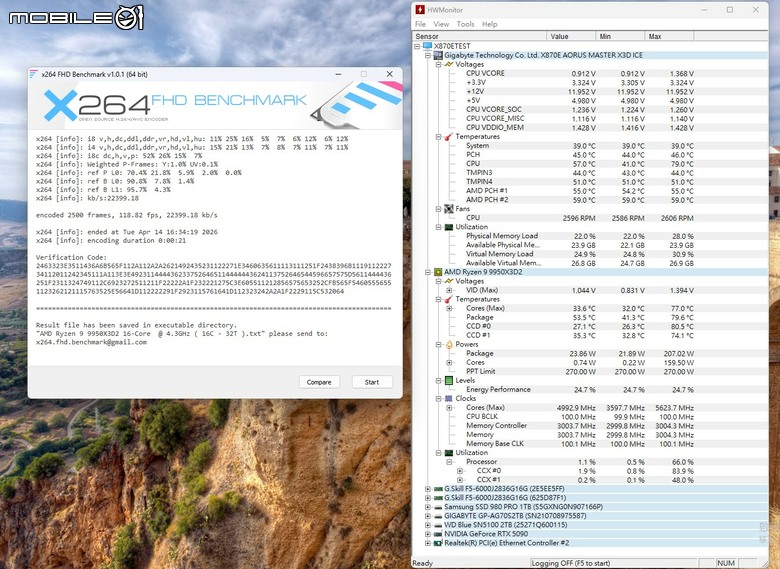Collapse the AMD Ryzen 9 9950X3D2 node
This screenshot has height=569, width=780.
pyautogui.click(x=428, y=272)
